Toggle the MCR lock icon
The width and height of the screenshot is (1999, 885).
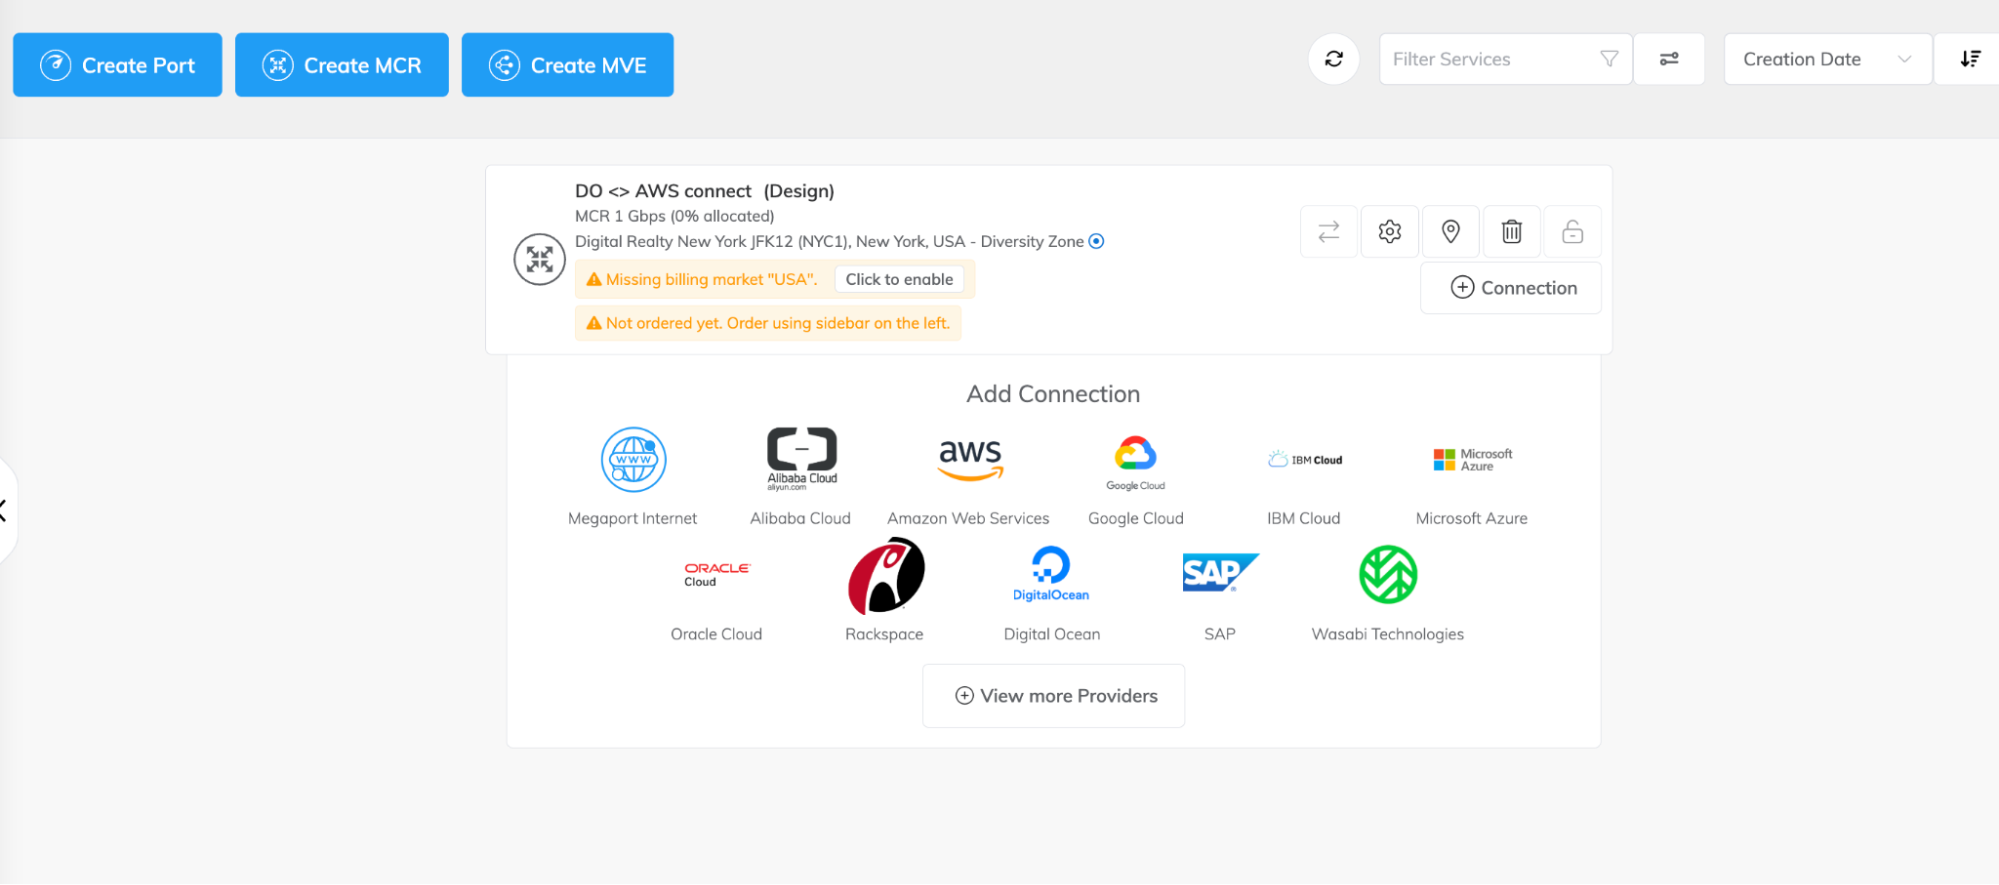tap(1572, 232)
